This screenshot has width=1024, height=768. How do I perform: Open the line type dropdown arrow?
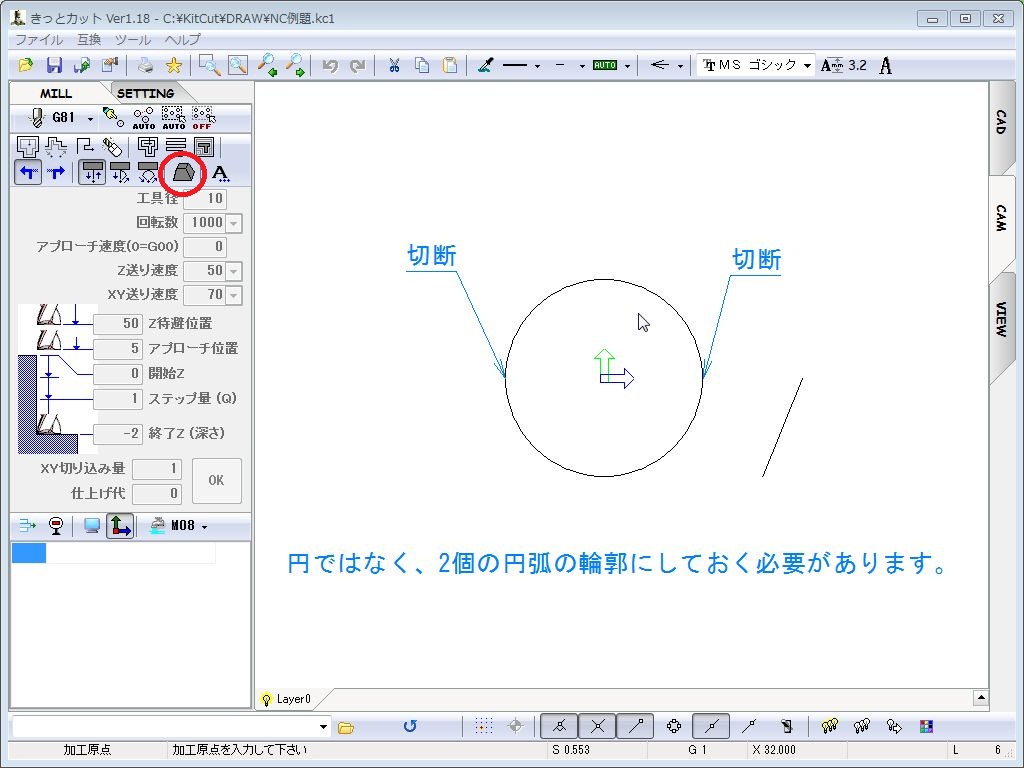click(x=537, y=66)
